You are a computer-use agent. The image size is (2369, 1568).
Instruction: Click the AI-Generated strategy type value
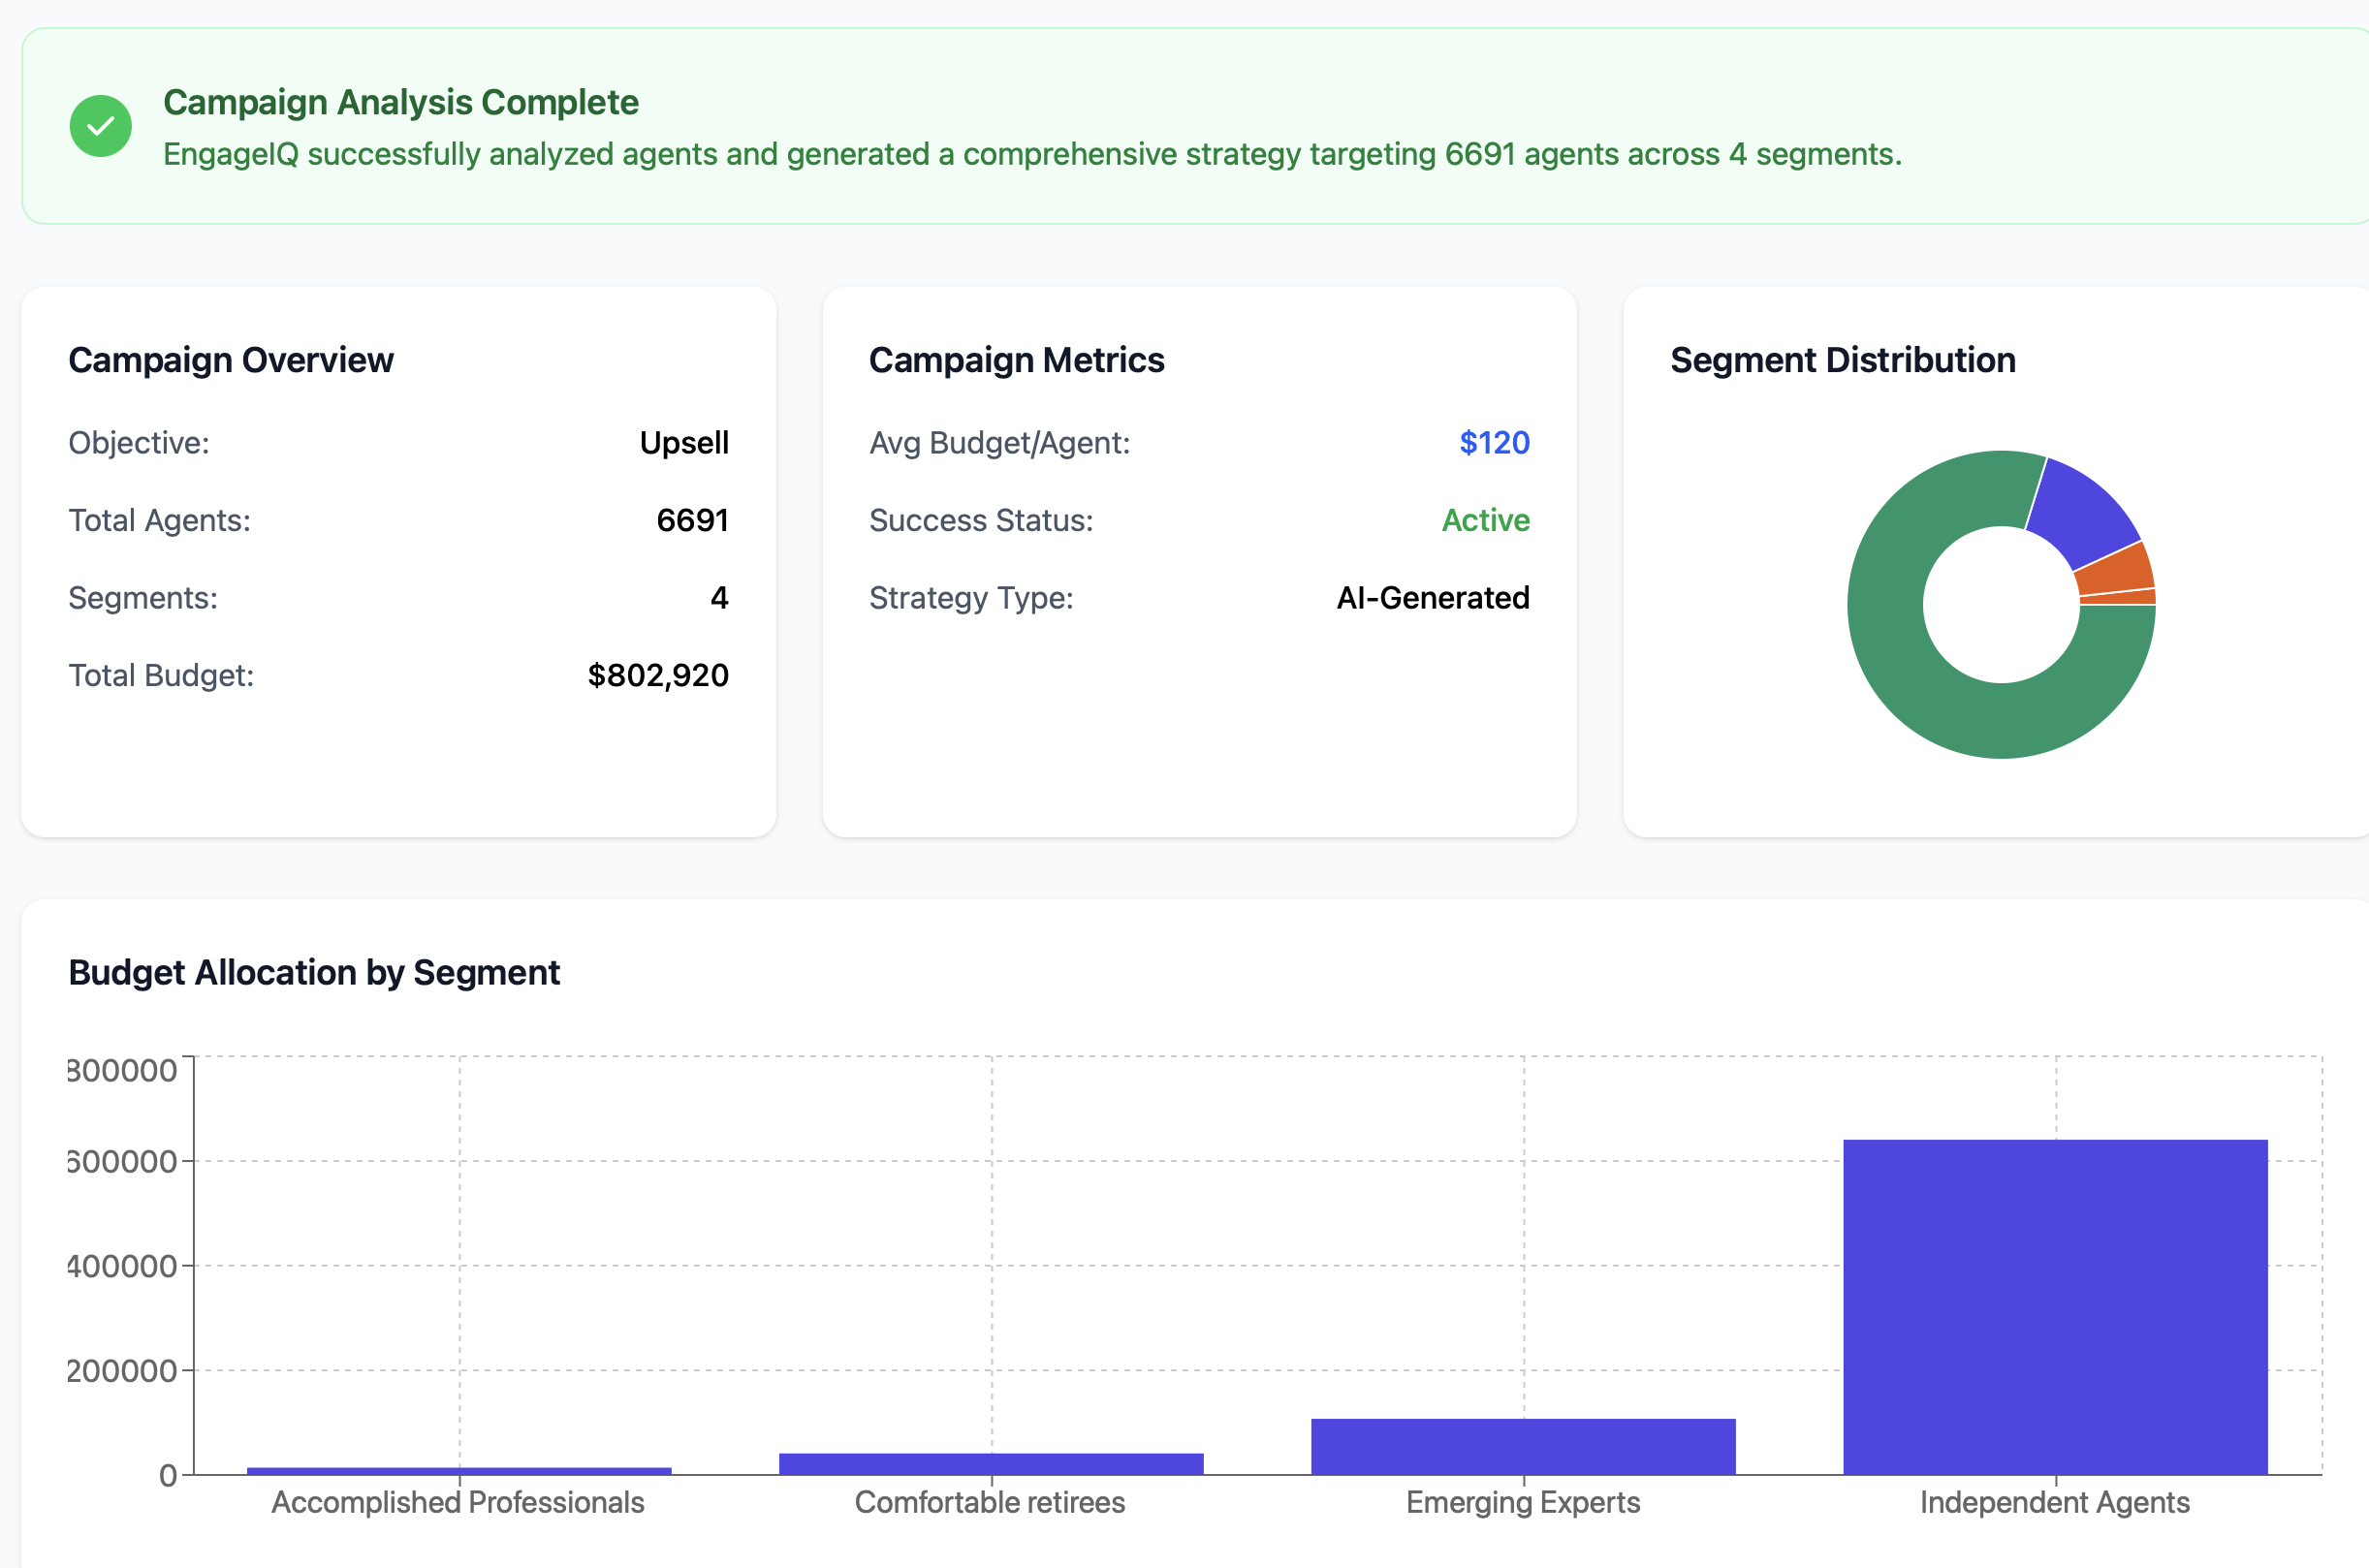pyautogui.click(x=1432, y=598)
